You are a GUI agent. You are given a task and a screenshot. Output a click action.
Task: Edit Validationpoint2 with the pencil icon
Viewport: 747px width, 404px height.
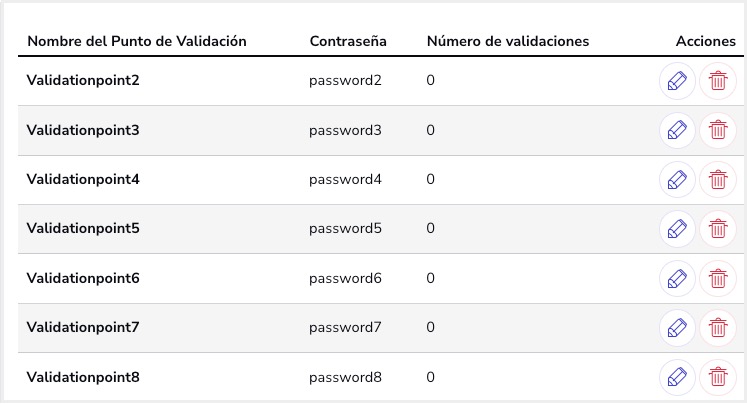click(677, 81)
